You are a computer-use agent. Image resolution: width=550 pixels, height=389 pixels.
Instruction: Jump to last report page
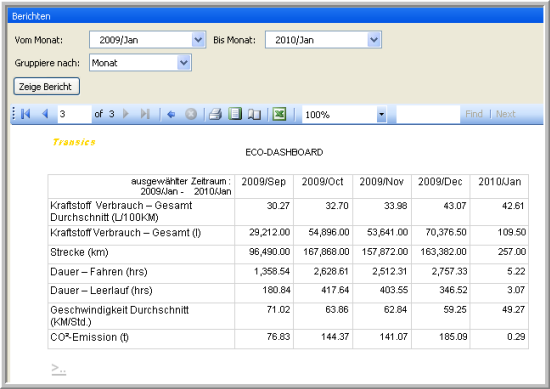(x=145, y=114)
